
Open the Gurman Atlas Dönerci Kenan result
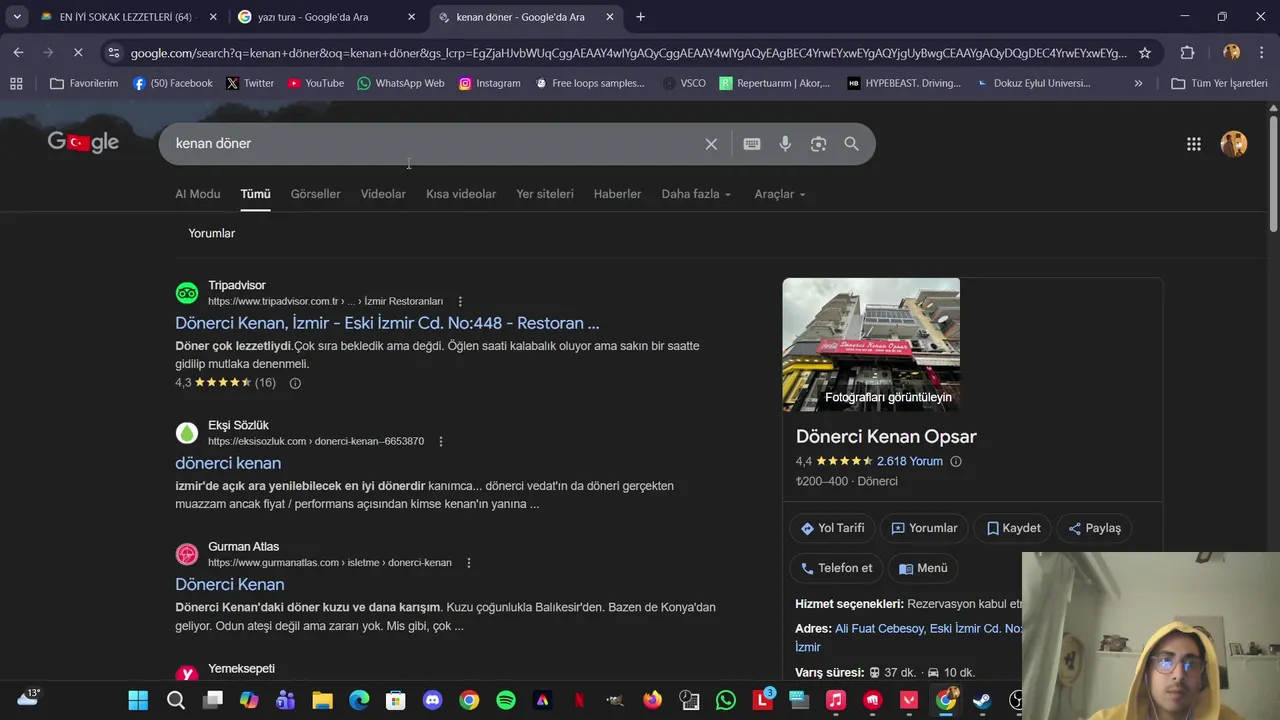pos(230,584)
